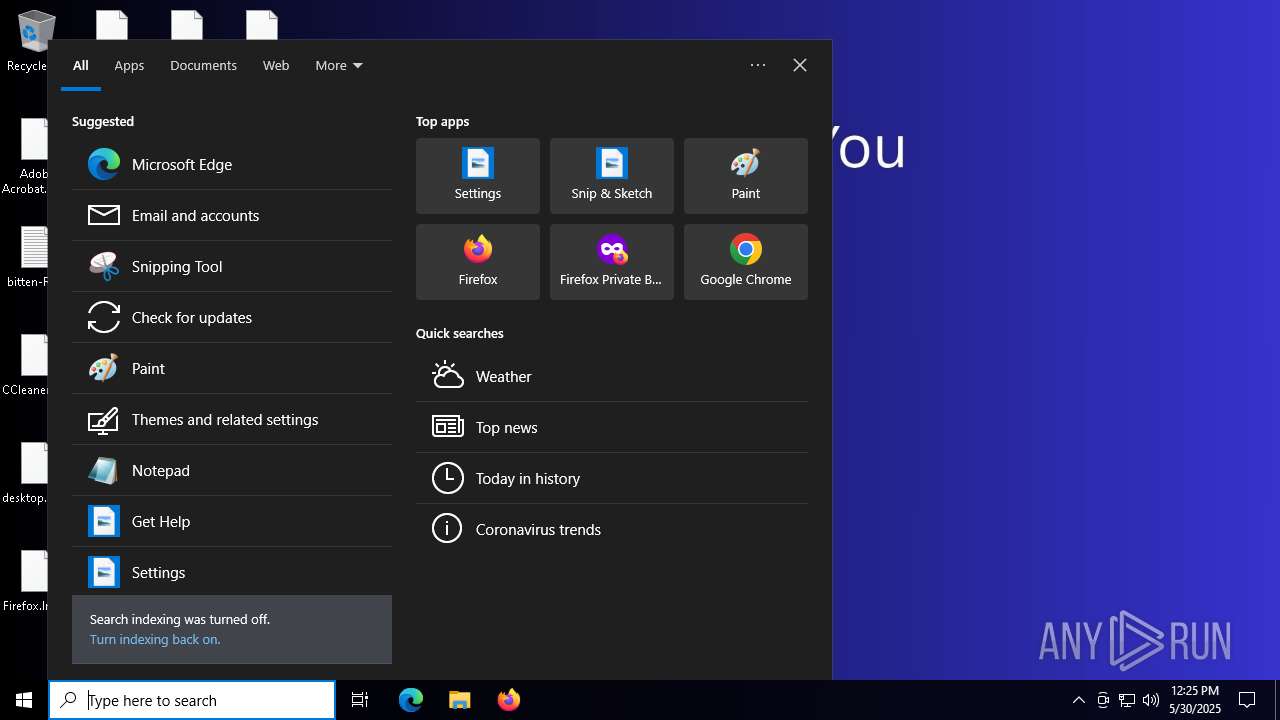1280x720 pixels.
Task: Launch Snipping Tool from Suggested
Action: point(232,266)
